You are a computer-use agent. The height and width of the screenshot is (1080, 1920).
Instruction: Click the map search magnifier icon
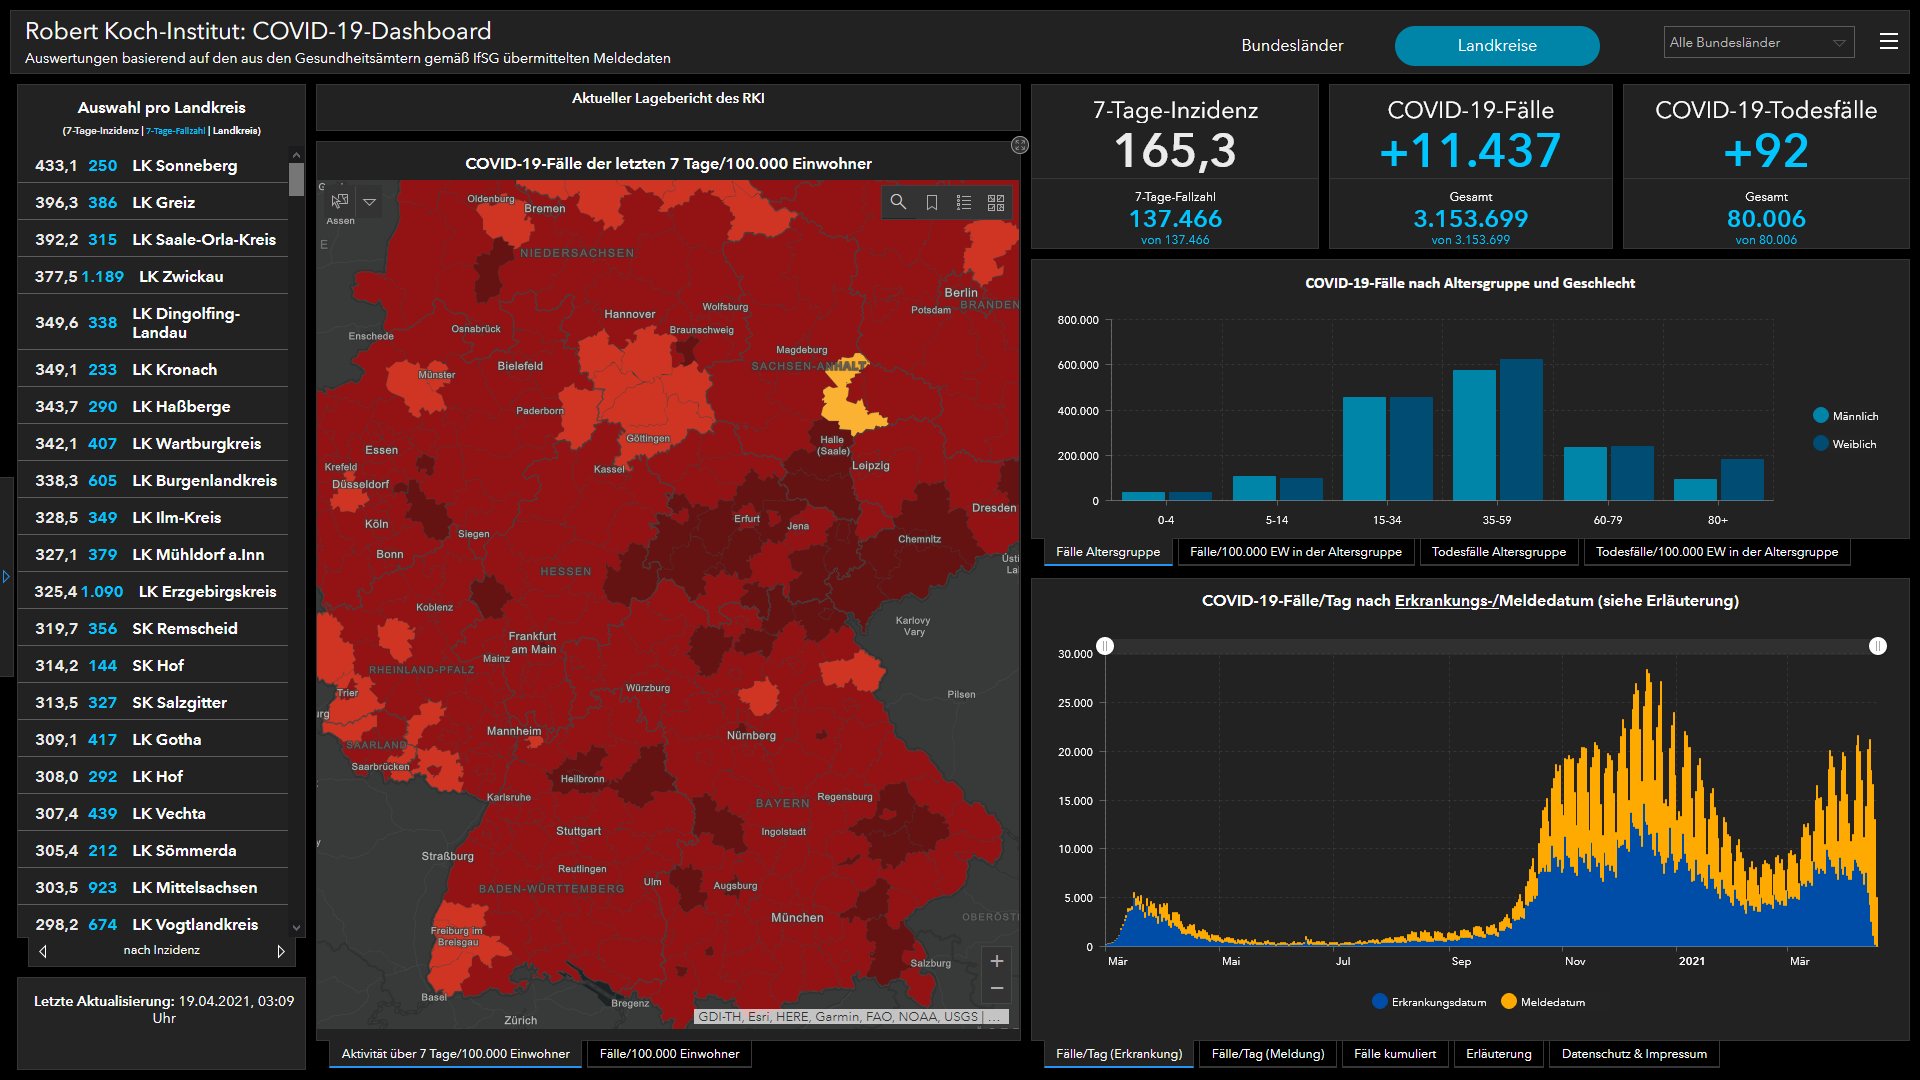pos(898,202)
